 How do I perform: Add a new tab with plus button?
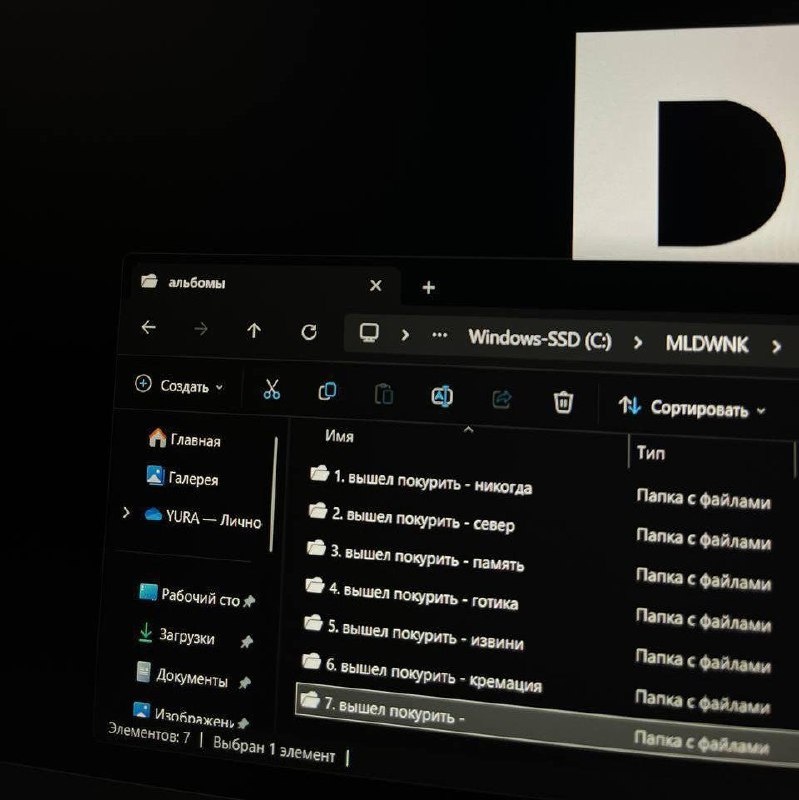click(x=429, y=288)
